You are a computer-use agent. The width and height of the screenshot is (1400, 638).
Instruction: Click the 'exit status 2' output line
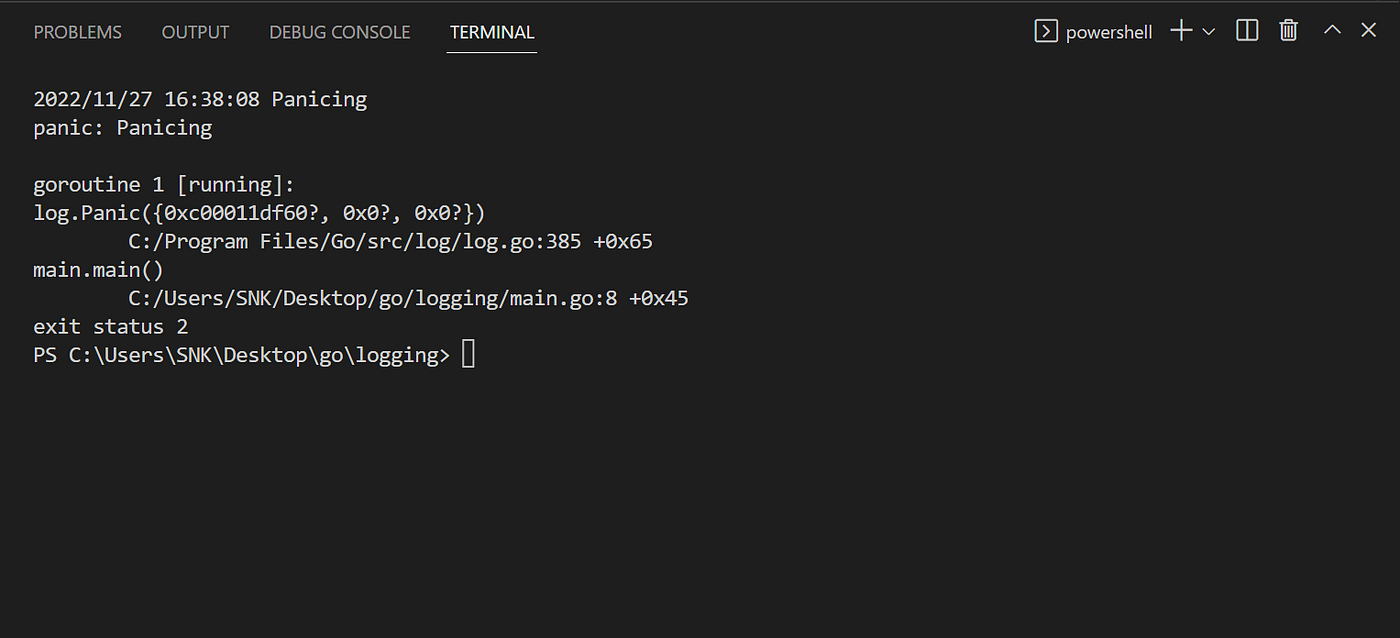111,327
